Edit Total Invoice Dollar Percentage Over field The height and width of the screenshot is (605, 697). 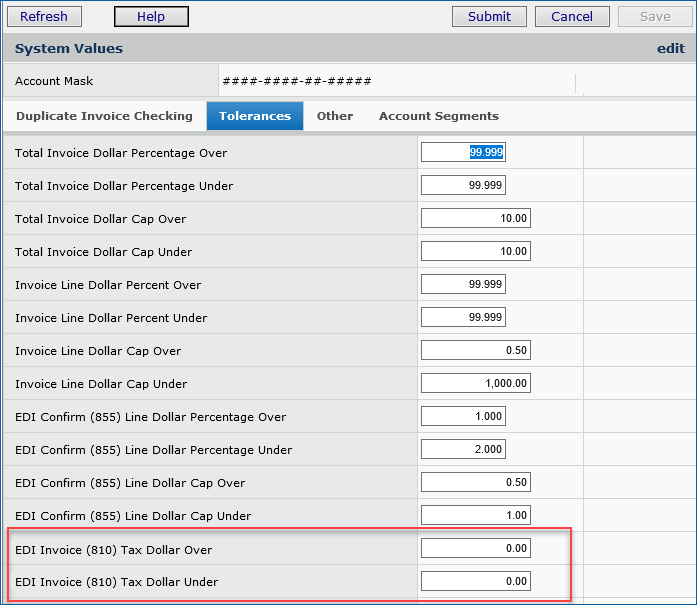click(463, 152)
